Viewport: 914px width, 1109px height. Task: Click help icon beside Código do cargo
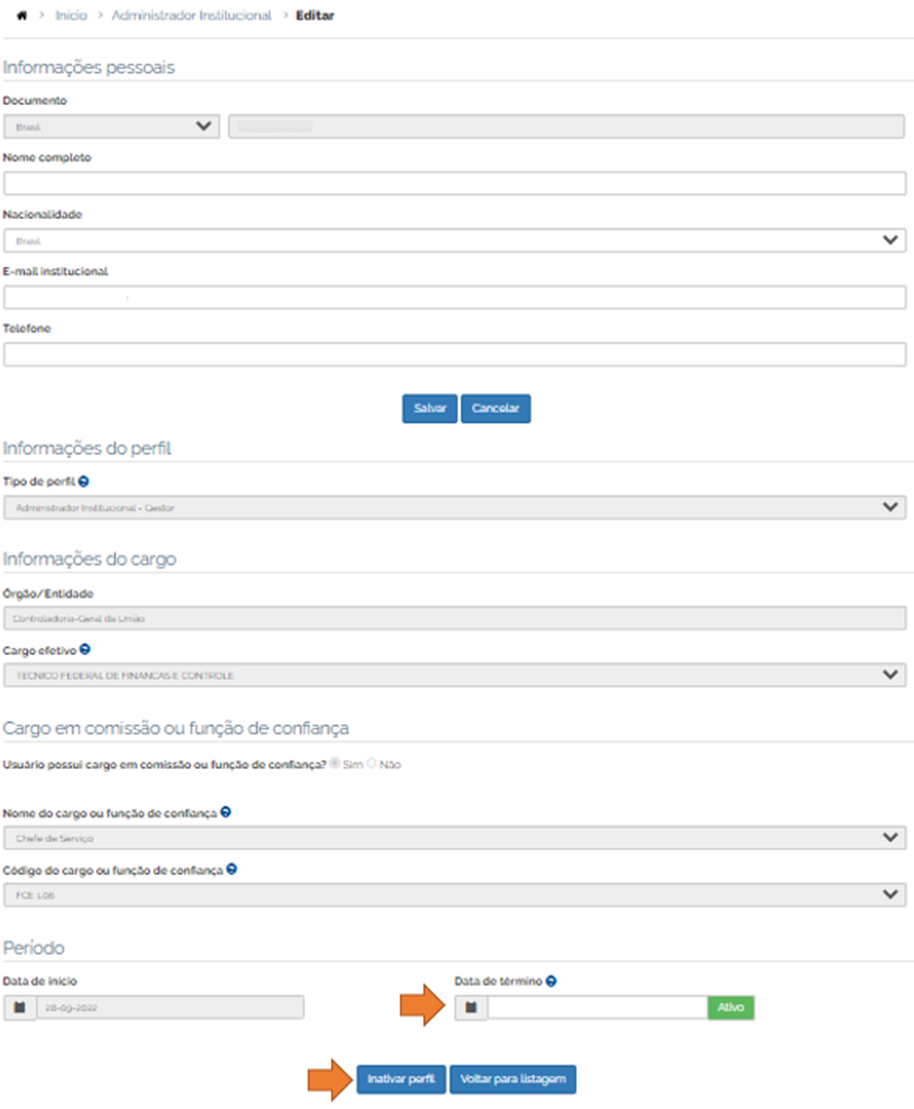pyautogui.click(x=231, y=870)
